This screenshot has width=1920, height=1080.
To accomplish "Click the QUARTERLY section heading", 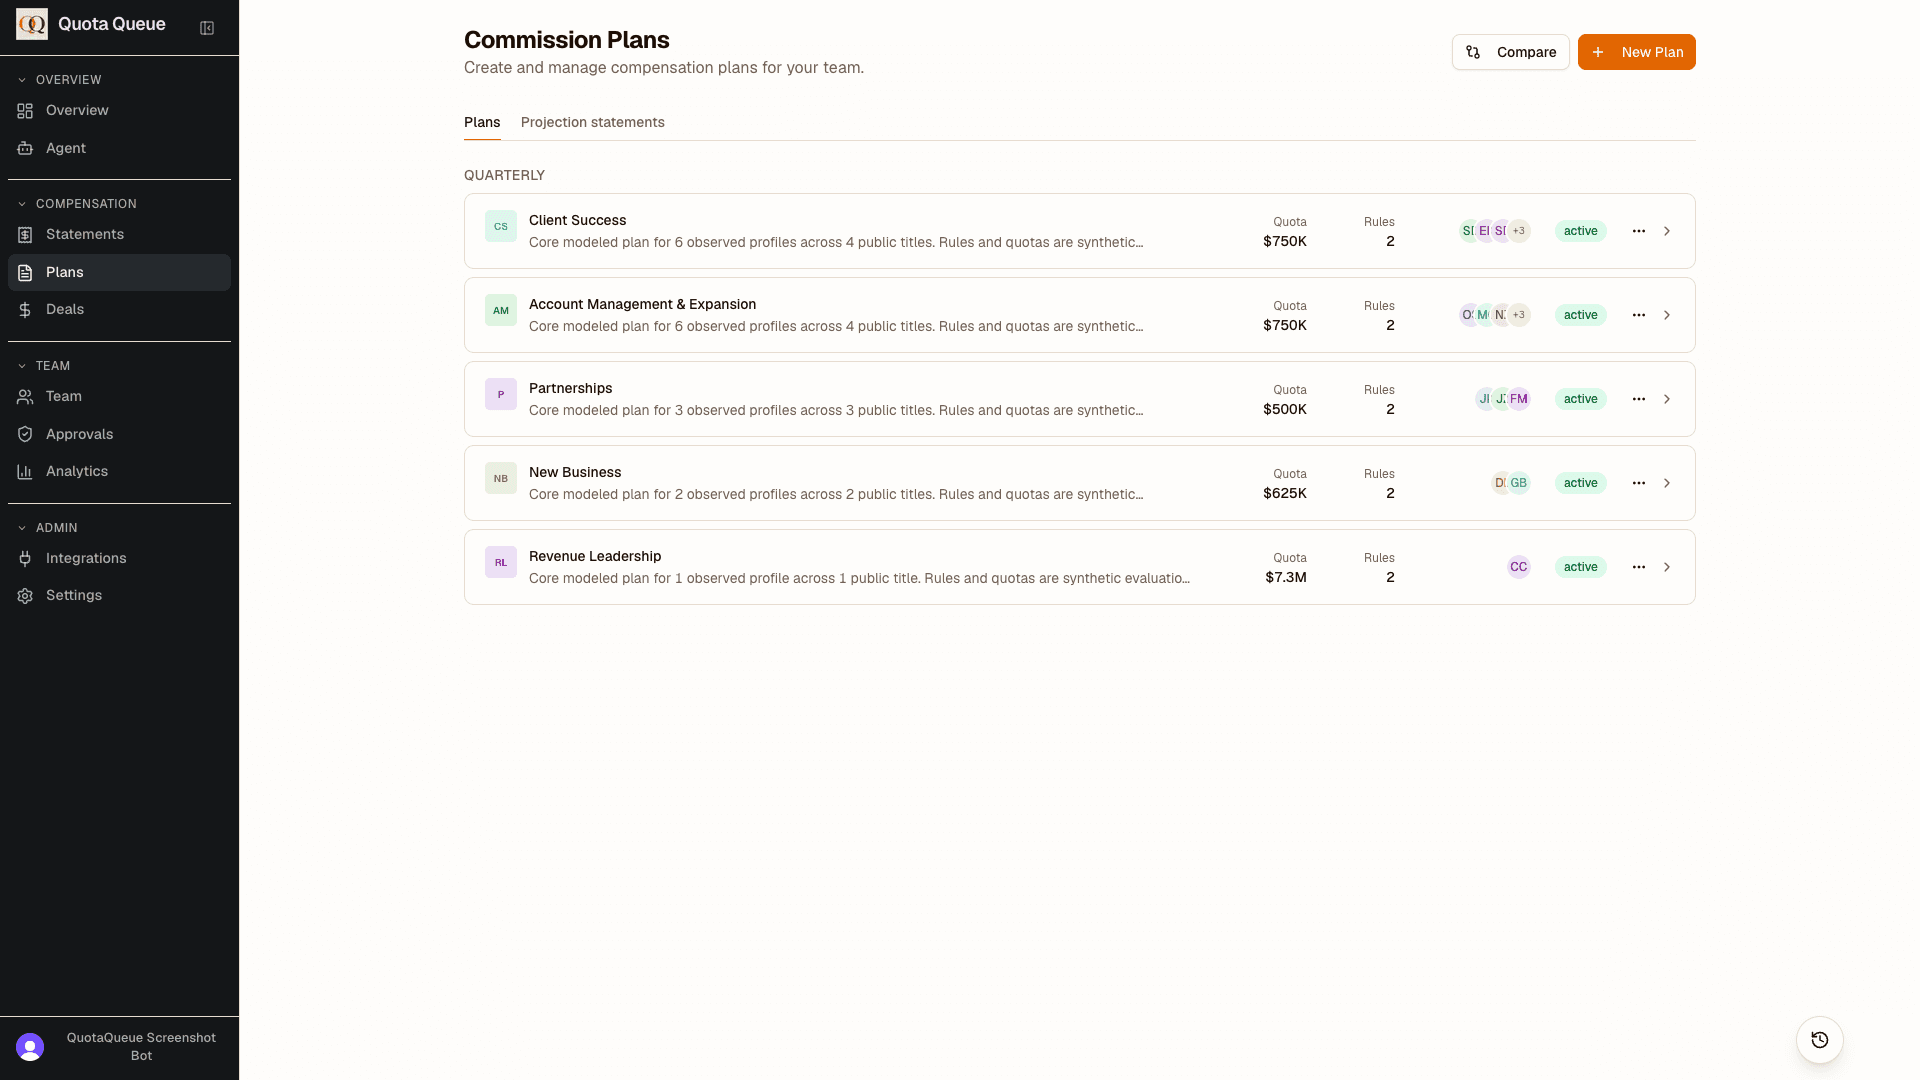I will [504, 175].
